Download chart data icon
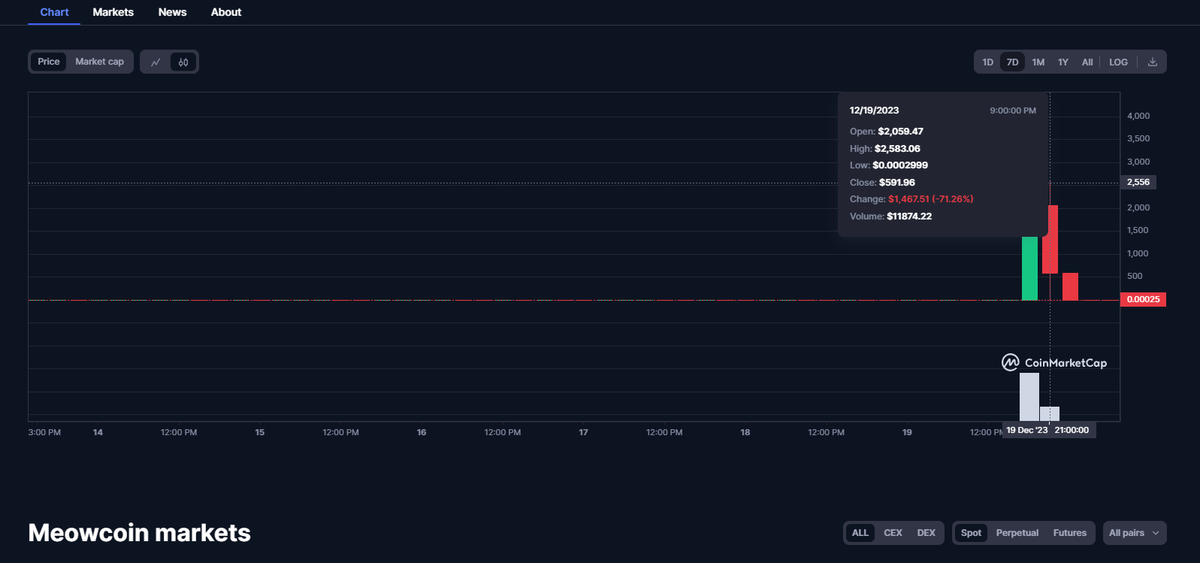This screenshot has width=1200, height=563. [x=1152, y=62]
